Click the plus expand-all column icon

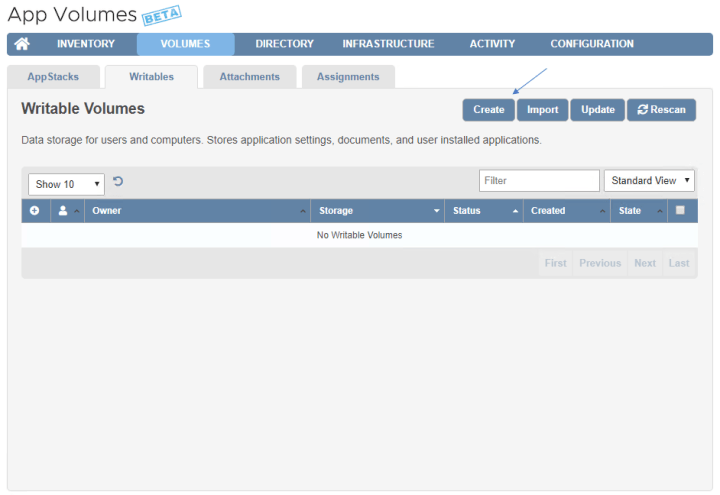coord(34,210)
